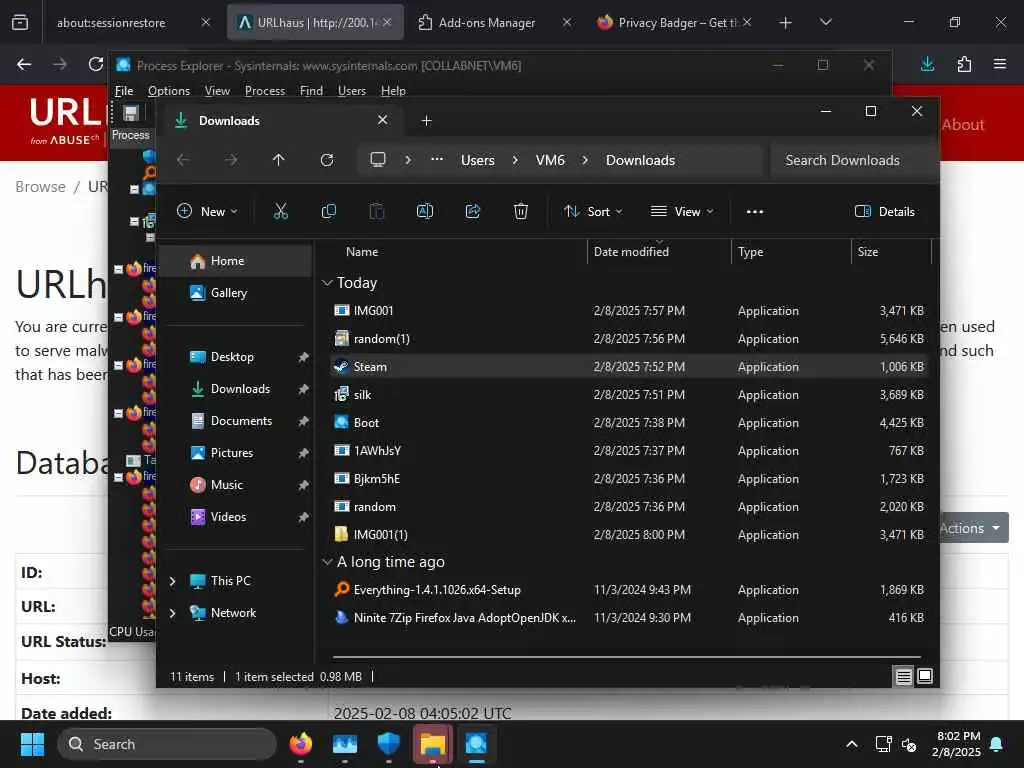Refresh the Downloads folder view
Image resolution: width=1024 pixels, height=768 pixels.
[327, 160]
